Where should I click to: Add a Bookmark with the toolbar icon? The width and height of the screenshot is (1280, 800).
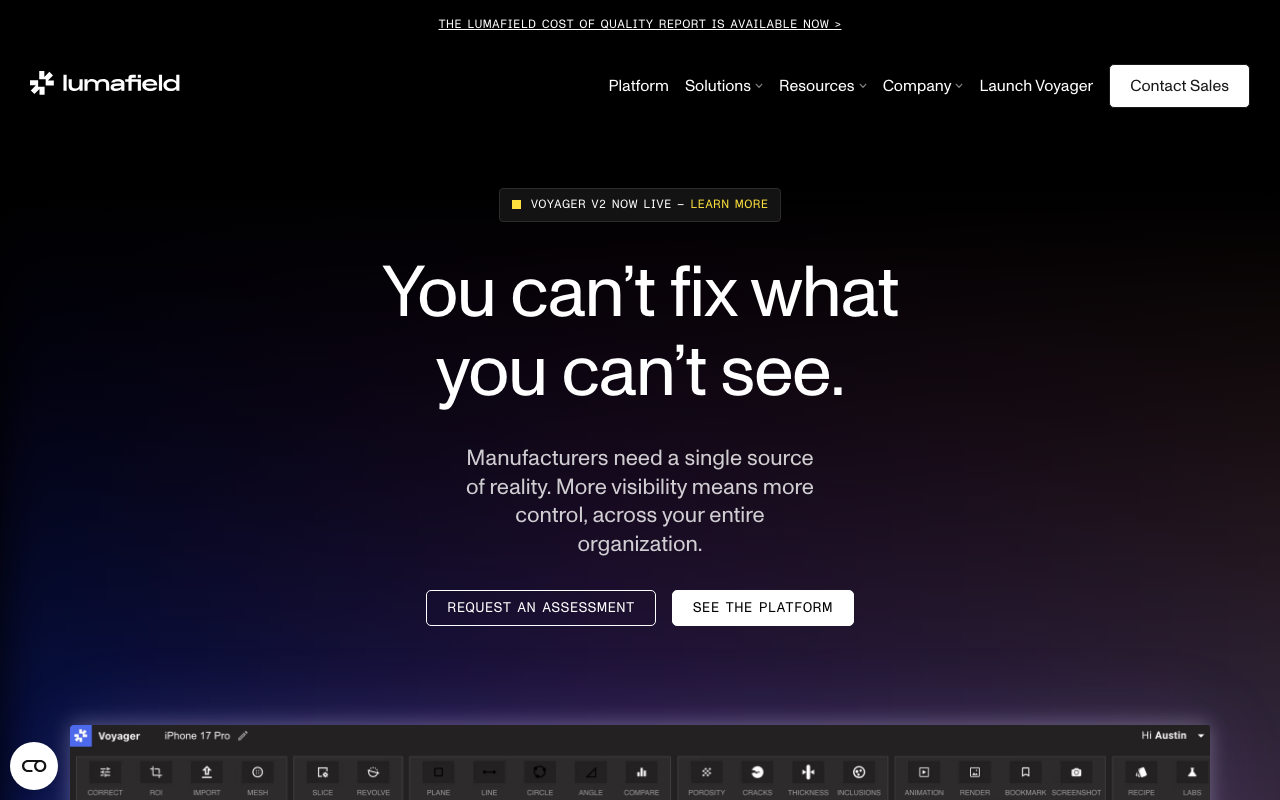(1025, 772)
